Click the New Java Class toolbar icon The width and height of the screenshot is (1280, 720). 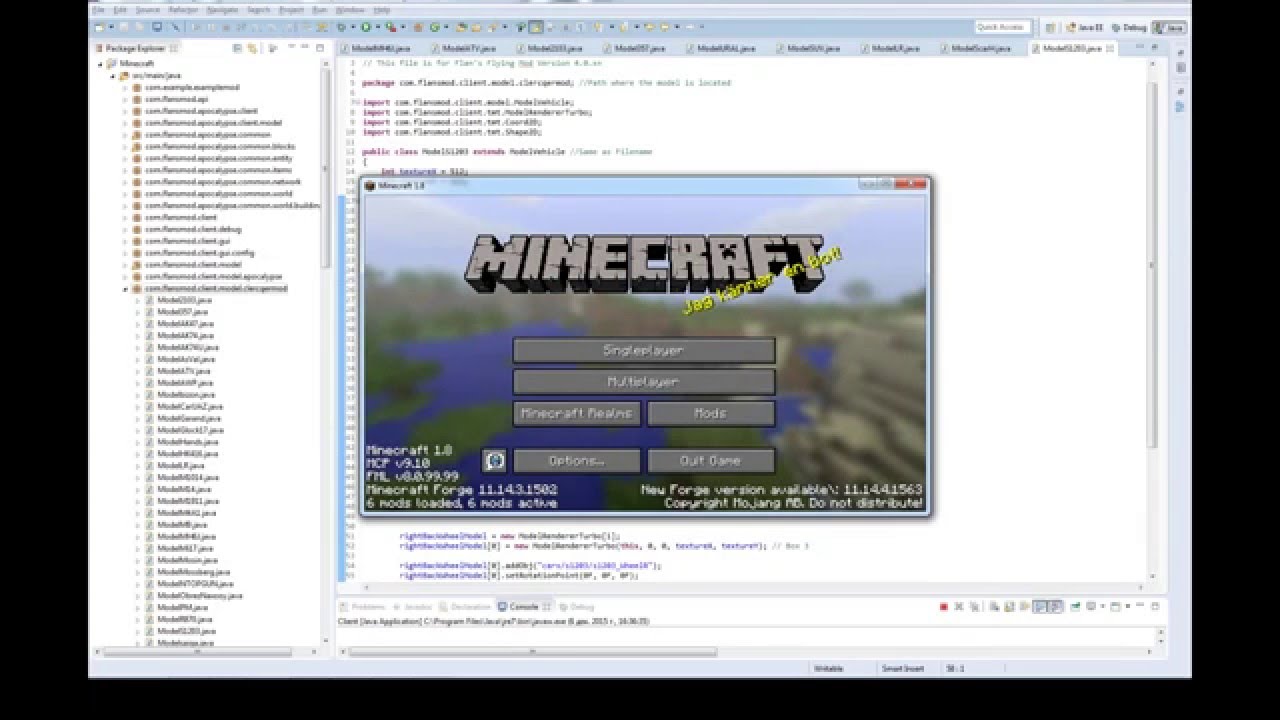coord(434,27)
